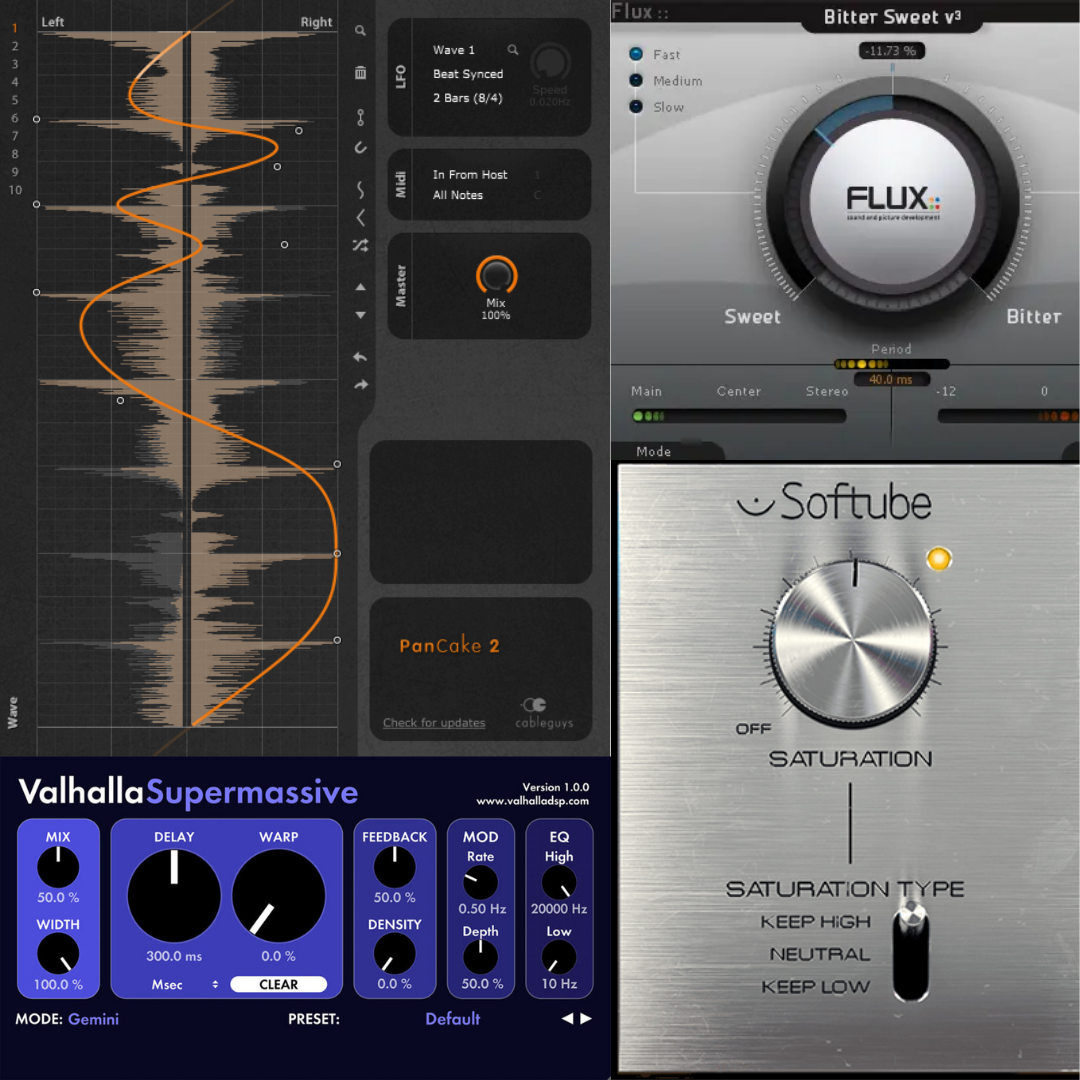Undo the last curve edit in PanCake
The image size is (1080, 1080).
tap(360, 357)
